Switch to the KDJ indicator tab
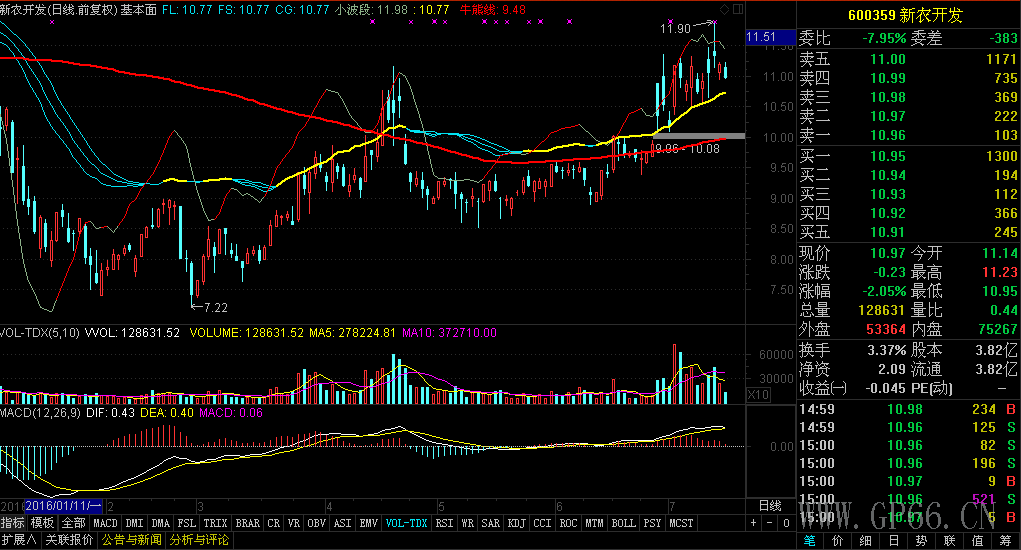The height and width of the screenshot is (550, 1021). [516, 523]
